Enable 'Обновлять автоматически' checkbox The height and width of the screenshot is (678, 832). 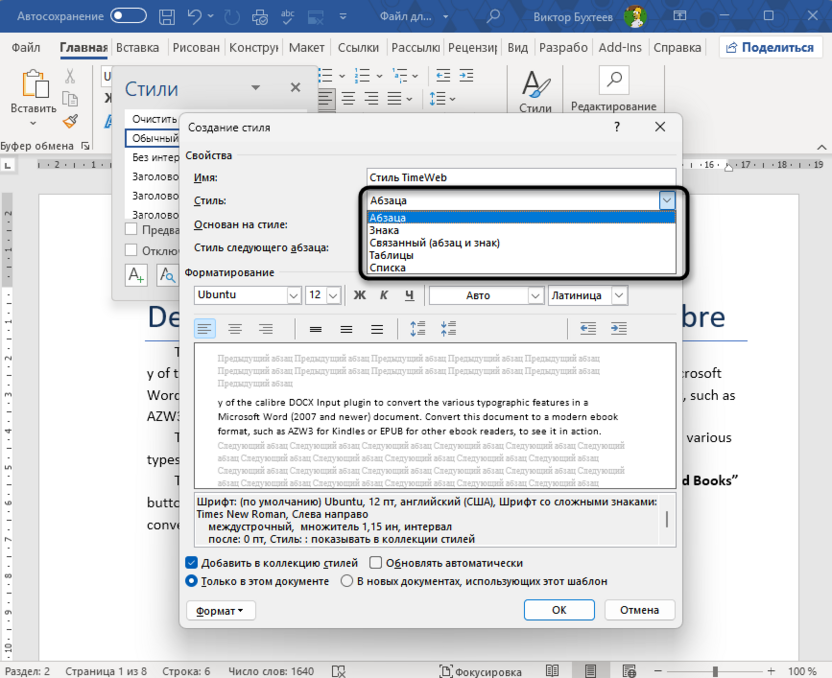(x=374, y=562)
